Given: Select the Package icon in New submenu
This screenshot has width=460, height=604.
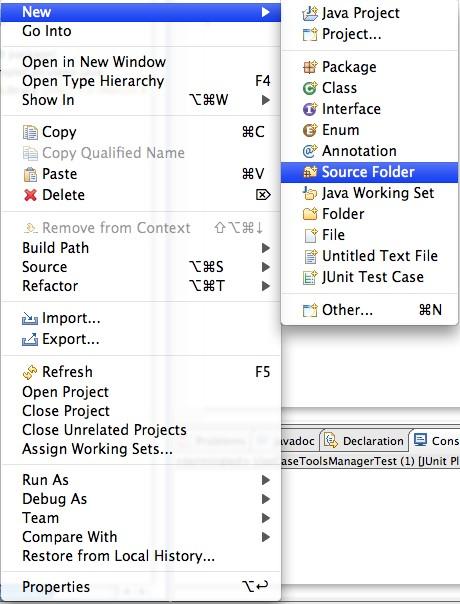Looking at the screenshot, I should (x=310, y=67).
